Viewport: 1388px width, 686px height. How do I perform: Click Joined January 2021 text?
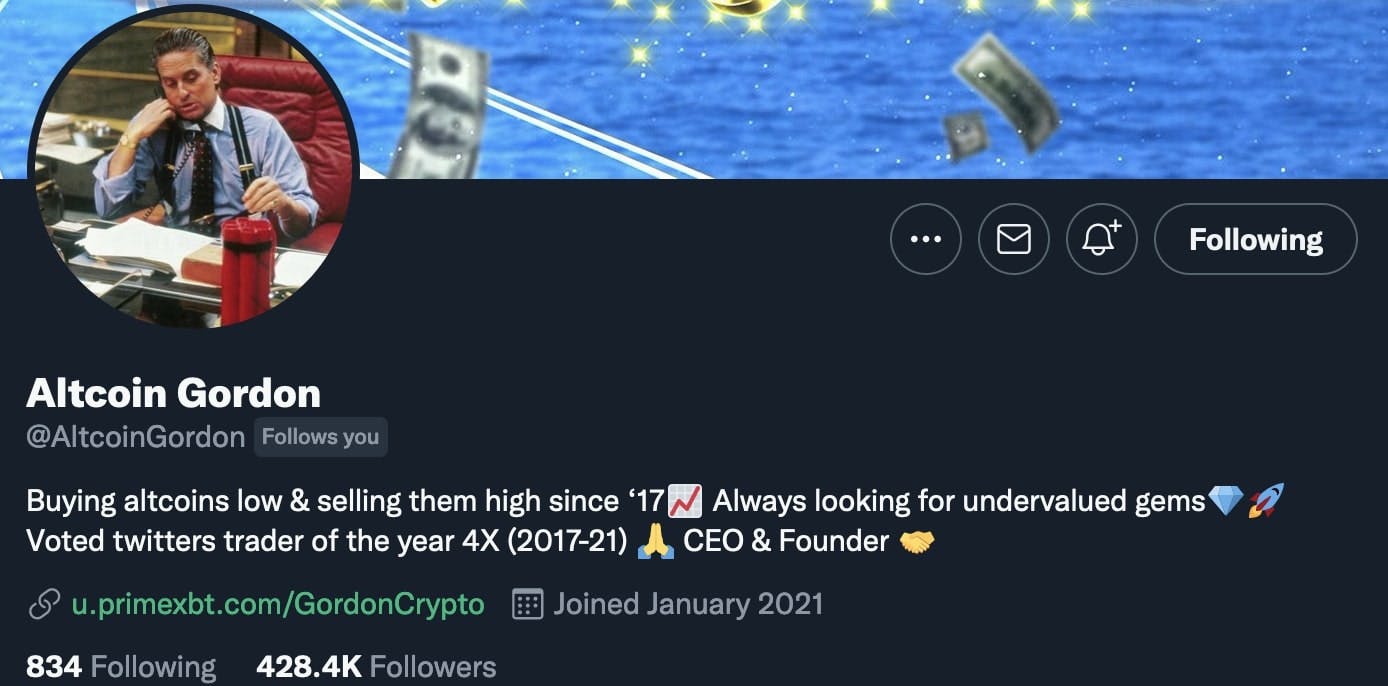690,603
